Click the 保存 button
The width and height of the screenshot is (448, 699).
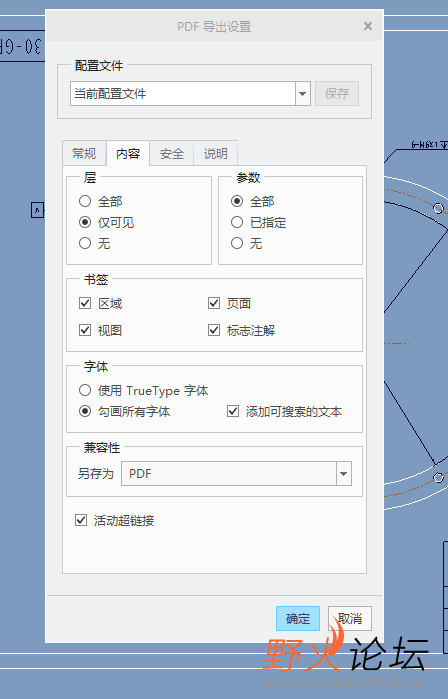point(337,94)
